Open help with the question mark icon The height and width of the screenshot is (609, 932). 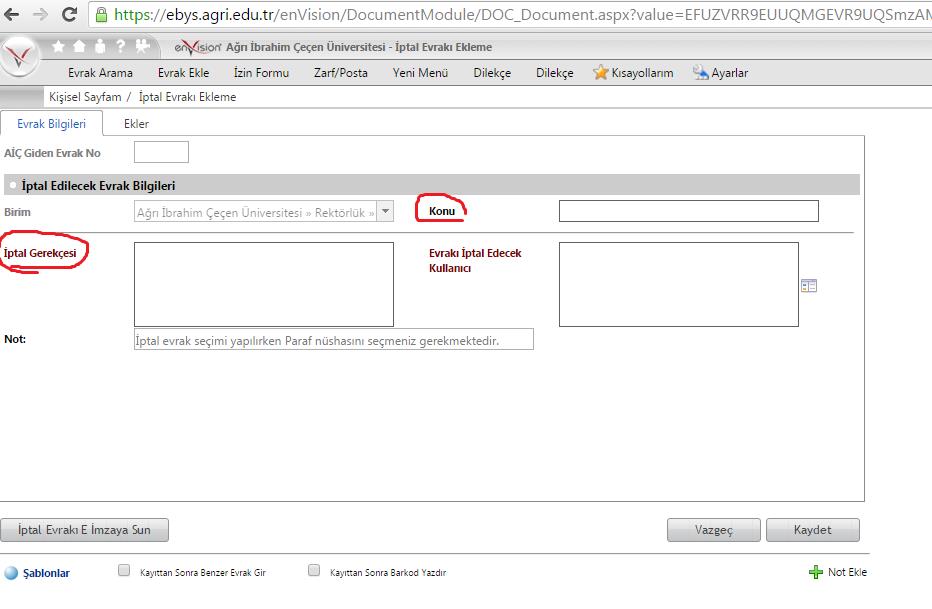tap(120, 46)
